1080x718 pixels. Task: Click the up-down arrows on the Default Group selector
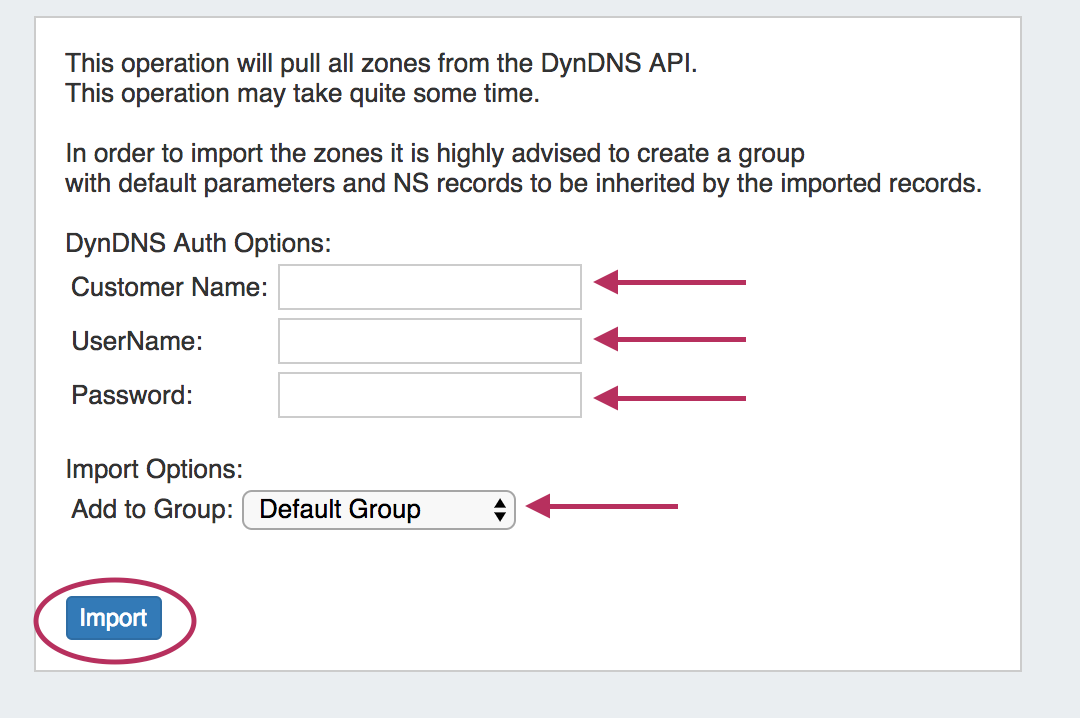500,510
